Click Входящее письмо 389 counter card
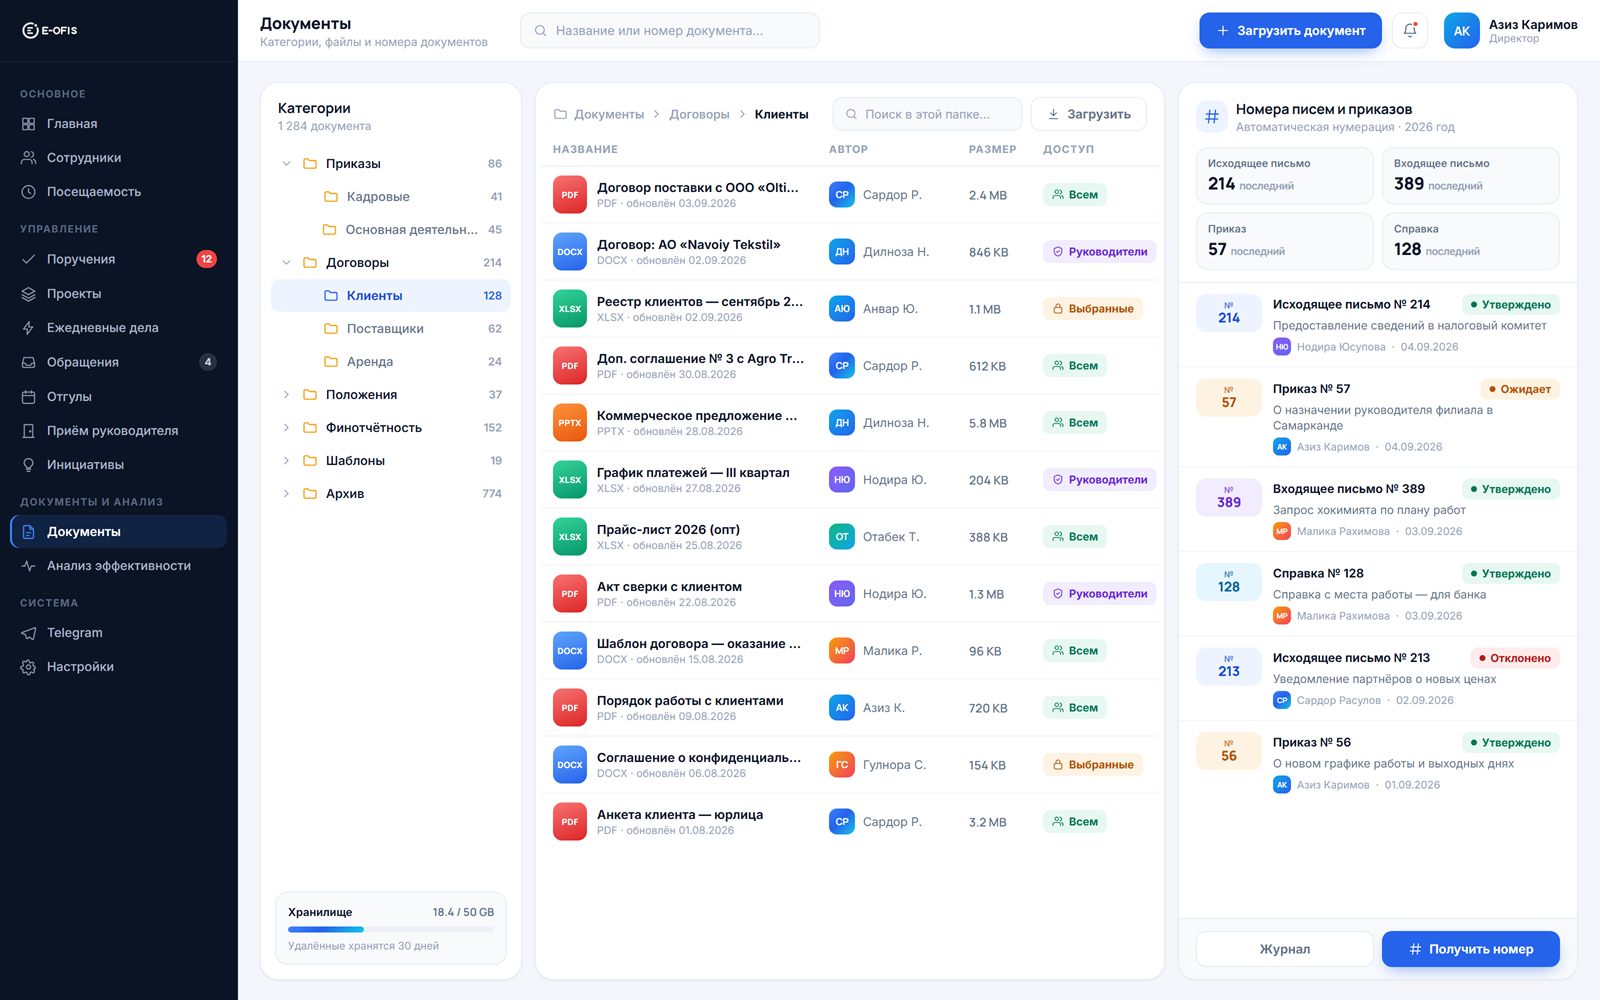1600x1000 pixels. [1470, 176]
